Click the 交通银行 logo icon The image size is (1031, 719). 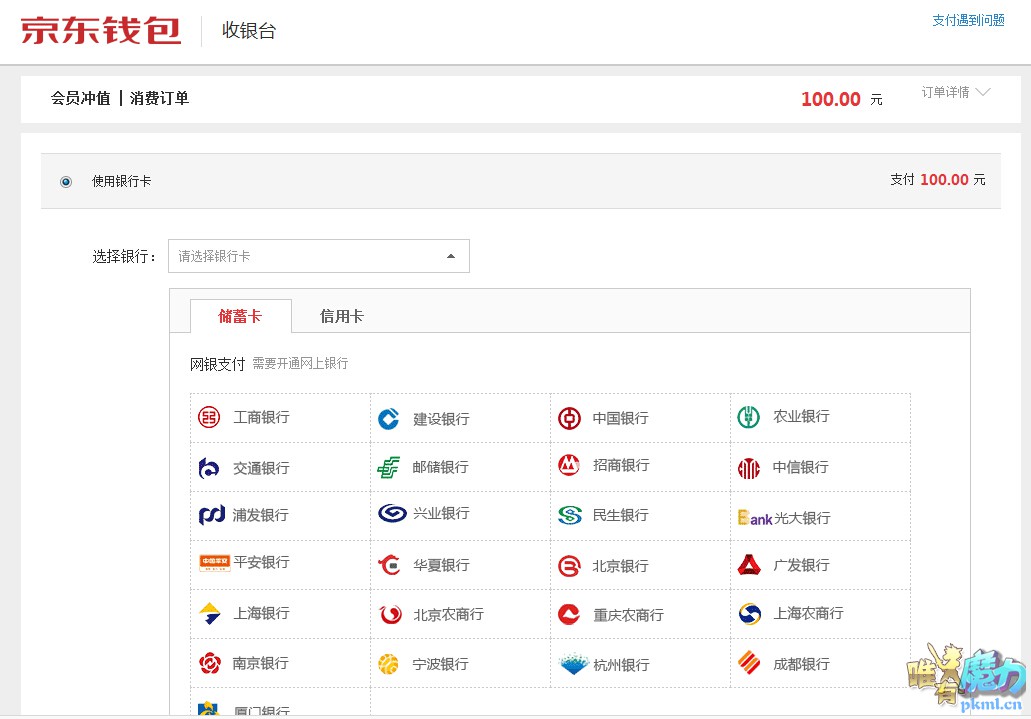click(209, 468)
